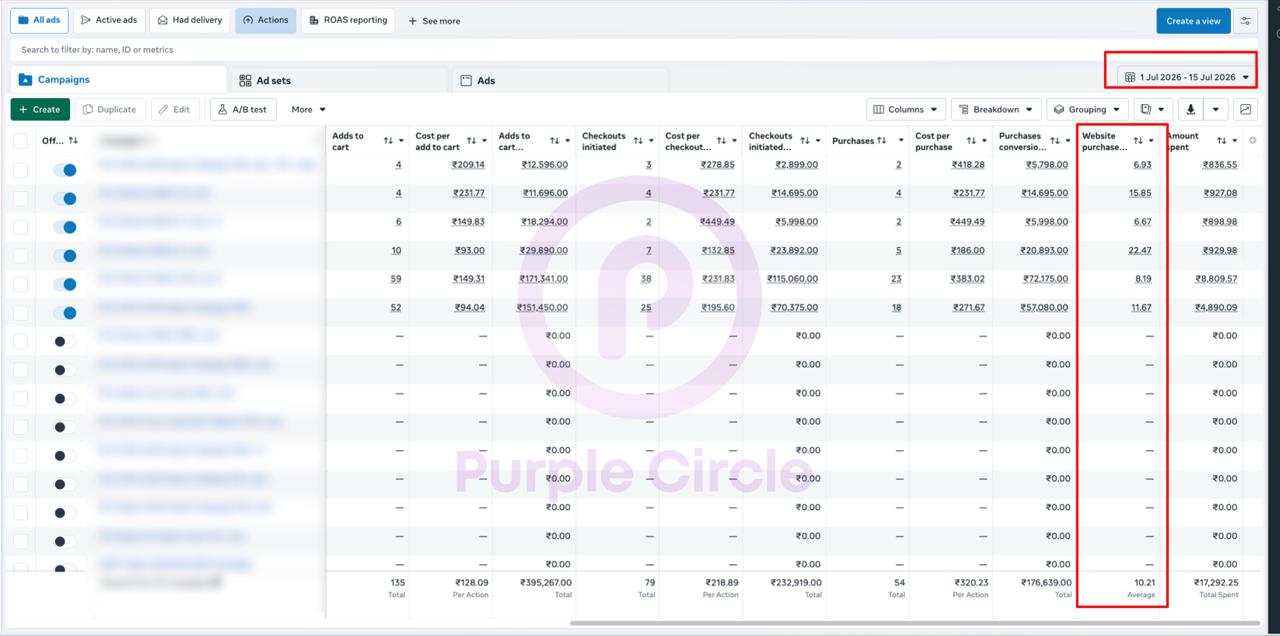This screenshot has width=1280, height=636.
Task: Enable the first inactive campaign toggle
Action: (65, 342)
